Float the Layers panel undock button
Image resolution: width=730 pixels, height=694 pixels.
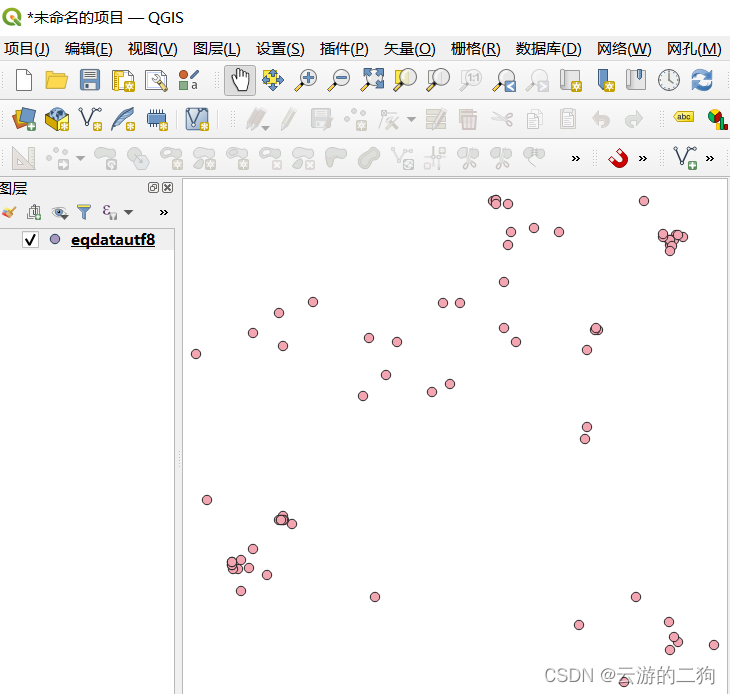click(153, 188)
